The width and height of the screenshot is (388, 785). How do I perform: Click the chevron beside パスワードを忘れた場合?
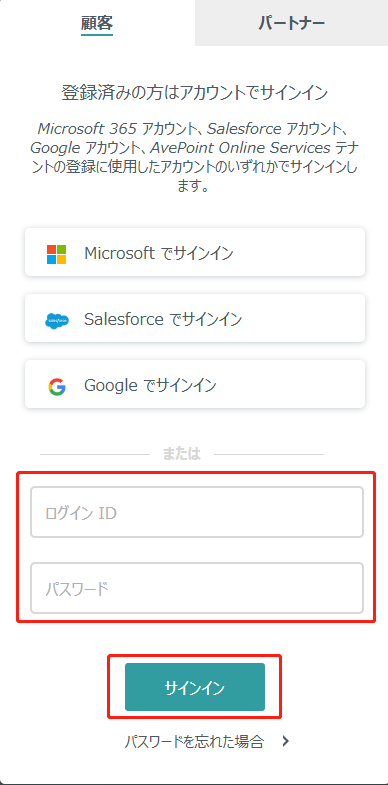pos(285,741)
